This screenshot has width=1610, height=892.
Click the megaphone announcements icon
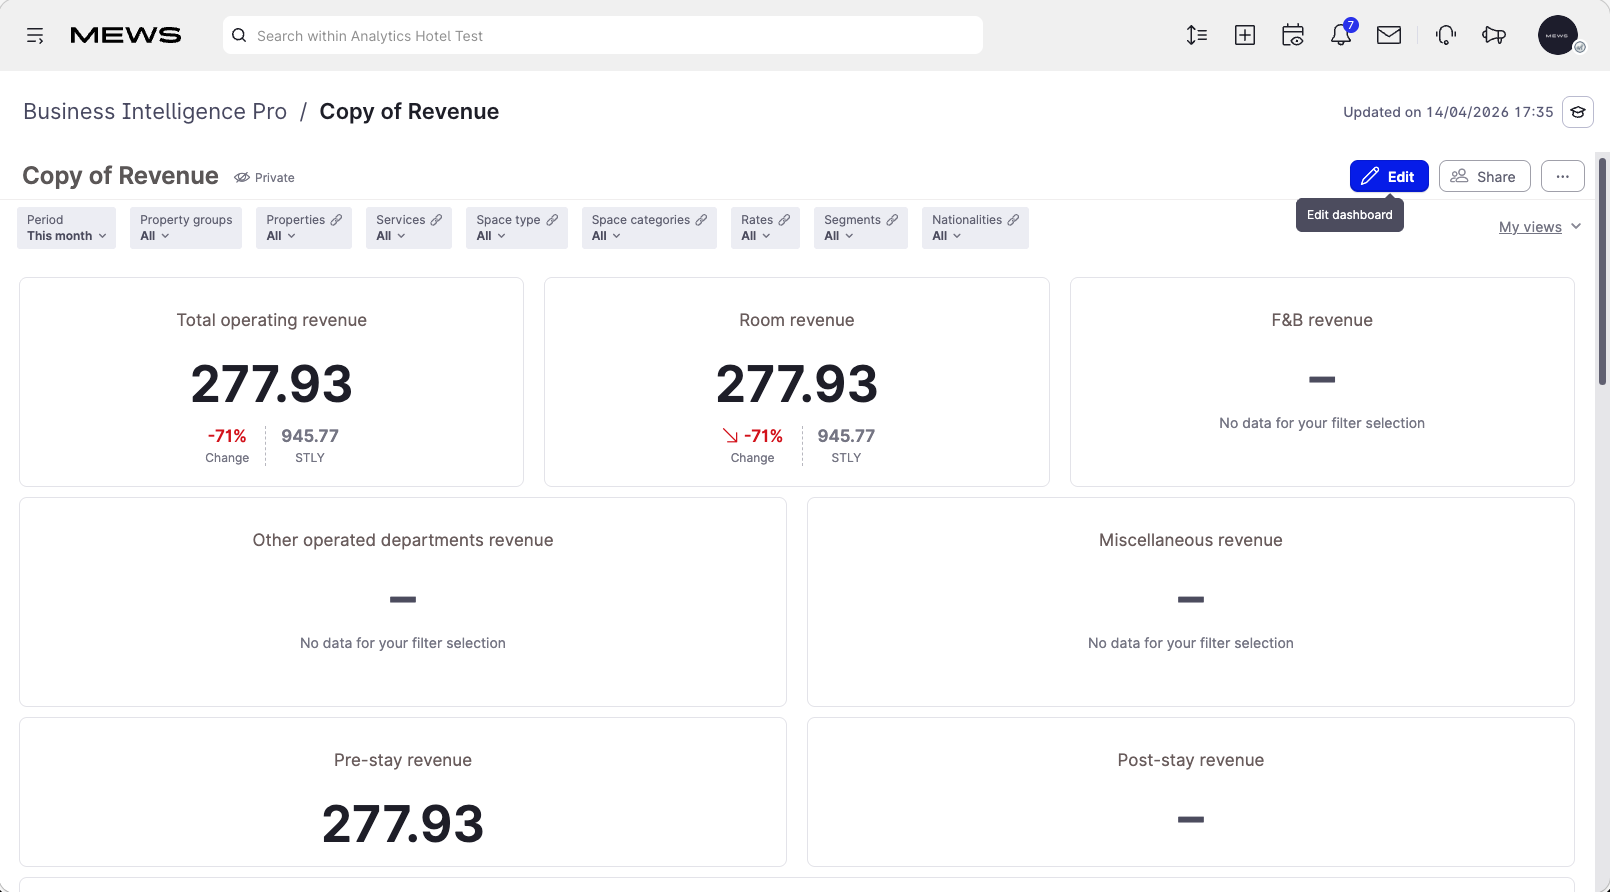click(1494, 36)
